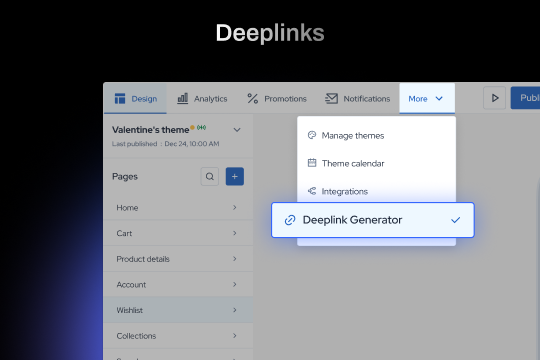The image size is (540, 360).
Task: Expand the Collections row chevron
Action: click(235, 336)
